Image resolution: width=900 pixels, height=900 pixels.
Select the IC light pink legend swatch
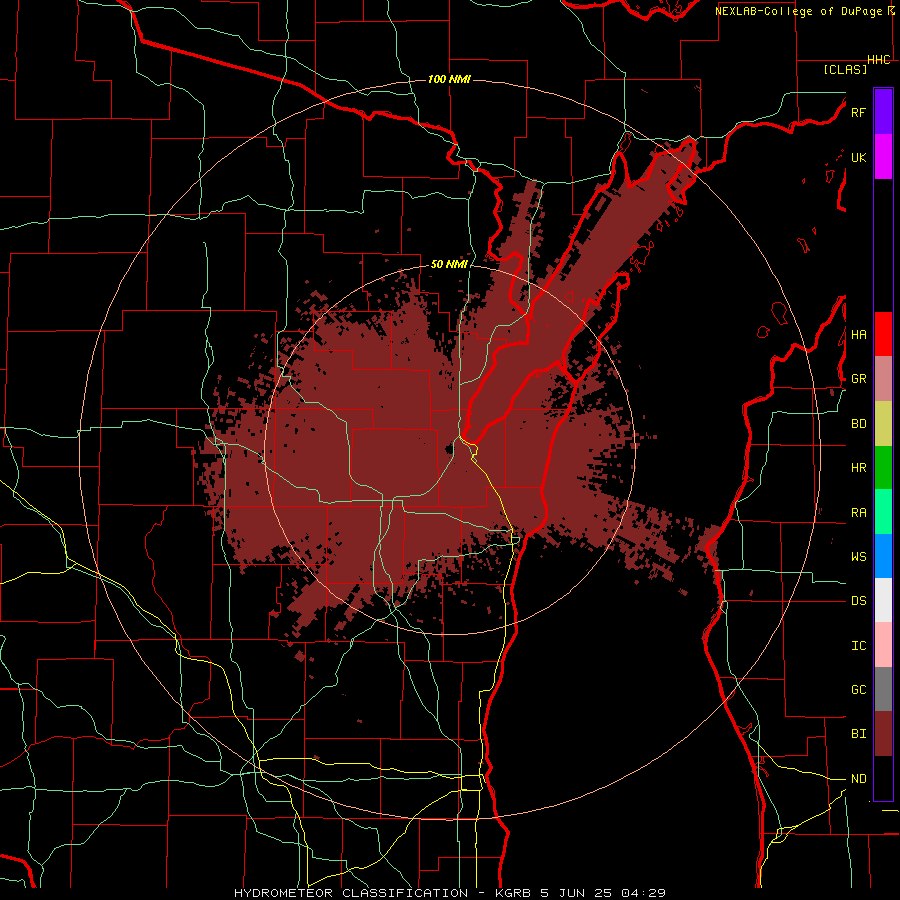pyautogui.click(x=883, y=645)
